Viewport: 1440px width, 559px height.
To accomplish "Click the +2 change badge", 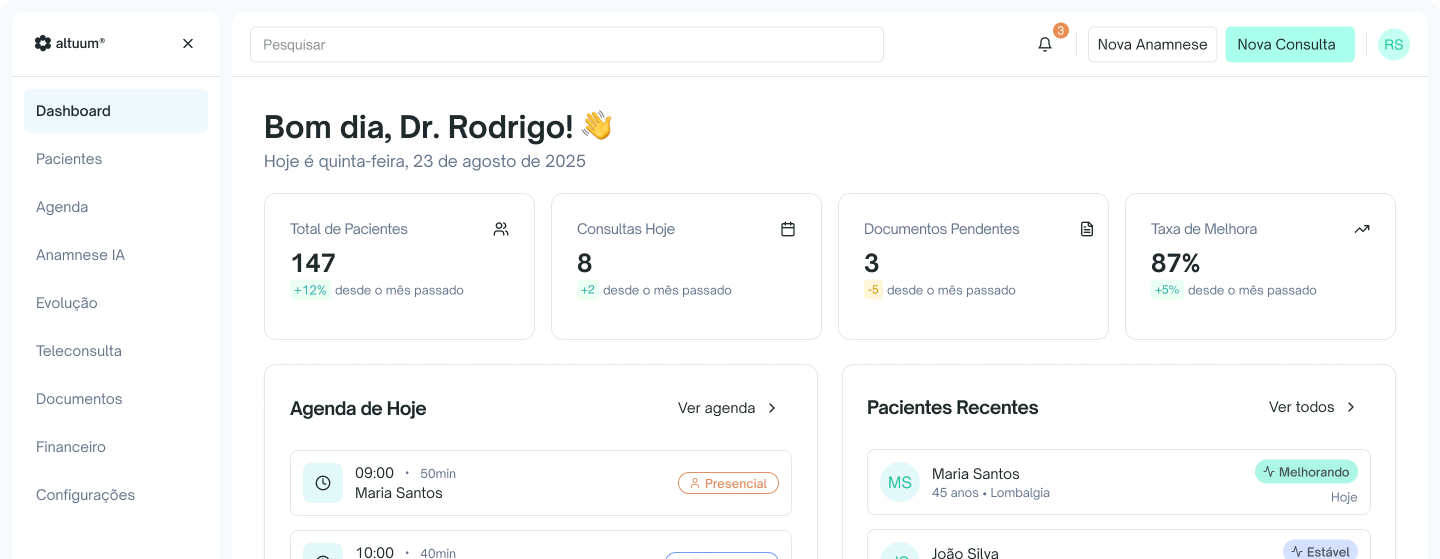I will 587,290.
